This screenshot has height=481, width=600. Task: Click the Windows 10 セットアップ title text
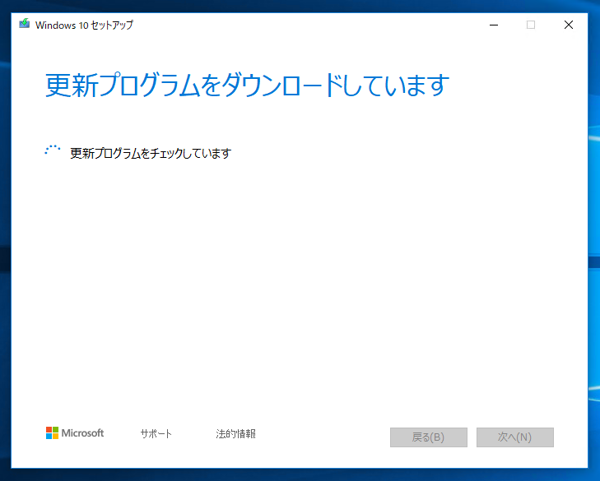[84, 25]
